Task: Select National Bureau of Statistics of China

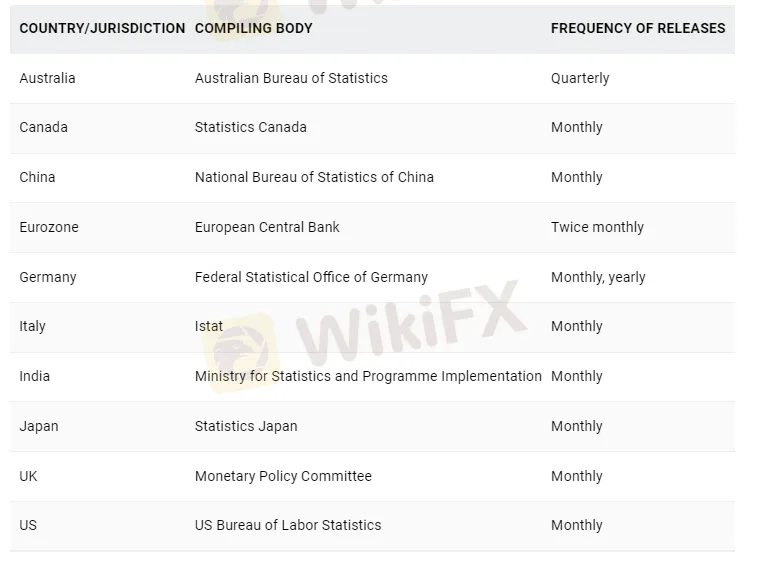Action: point(314,177)
